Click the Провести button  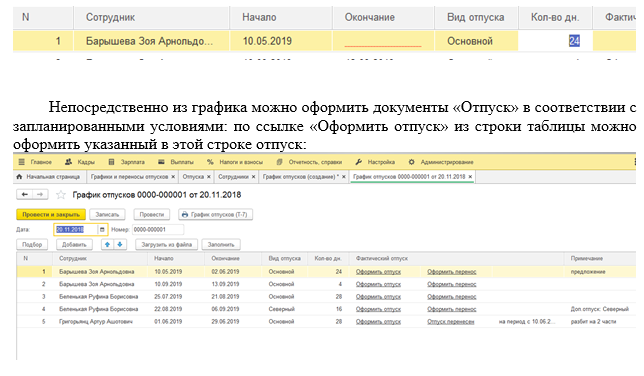click(x=152, y=215)
